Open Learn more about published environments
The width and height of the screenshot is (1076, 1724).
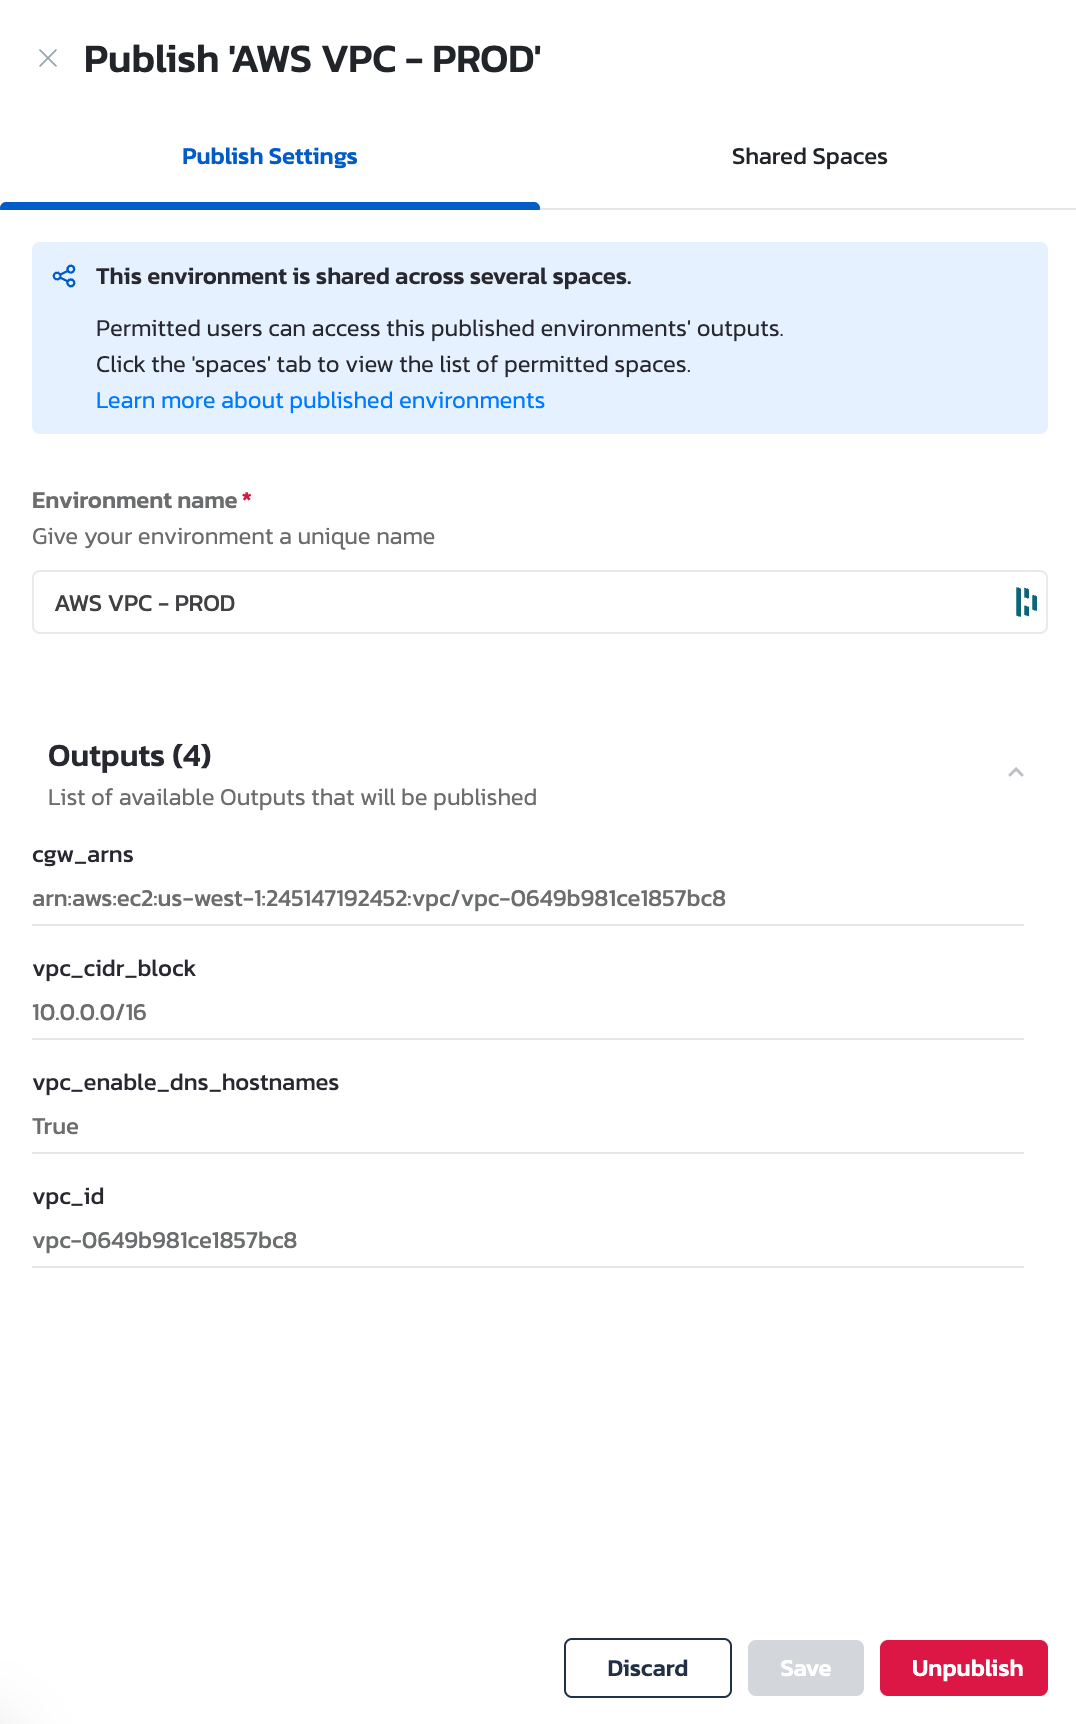click(320, 400)
